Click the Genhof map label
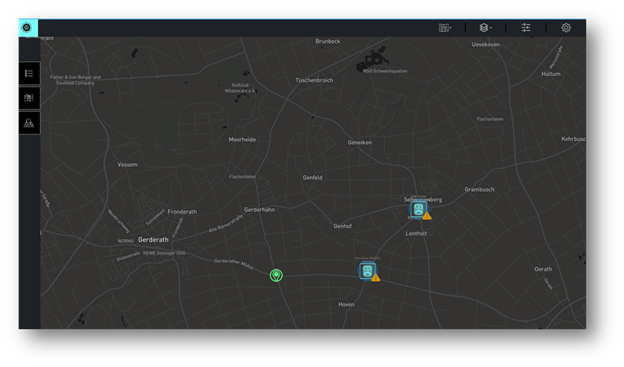This screenshot has width=624, height=367. pos(343,226)
